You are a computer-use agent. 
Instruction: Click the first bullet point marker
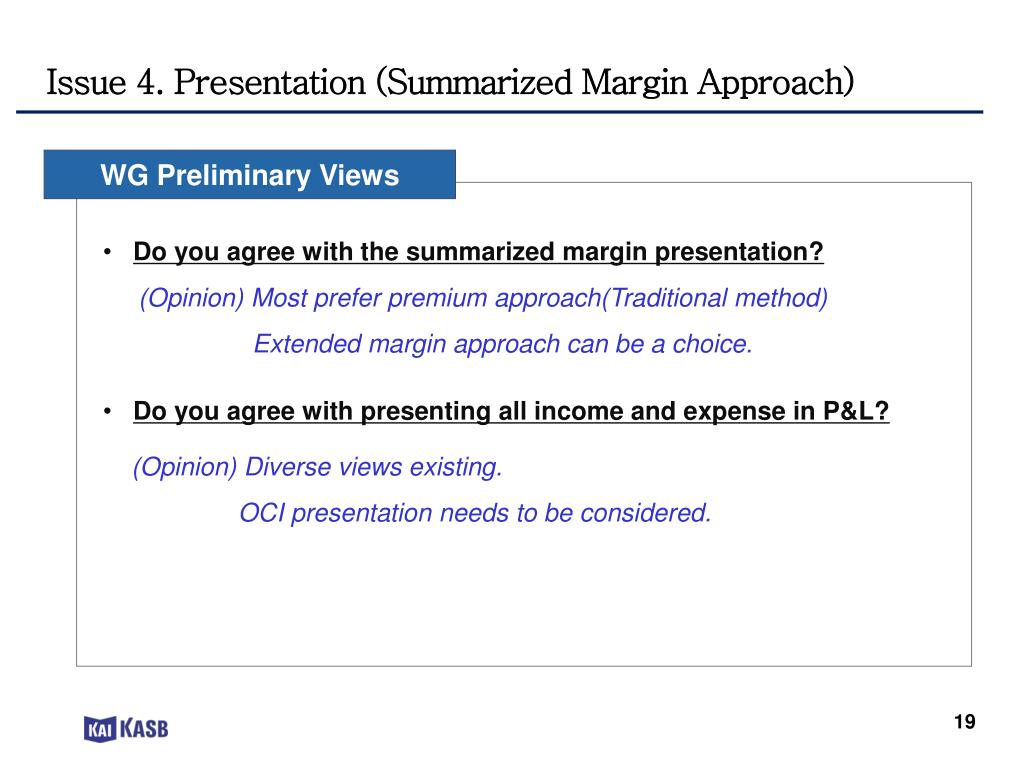(x=107, y=252)
